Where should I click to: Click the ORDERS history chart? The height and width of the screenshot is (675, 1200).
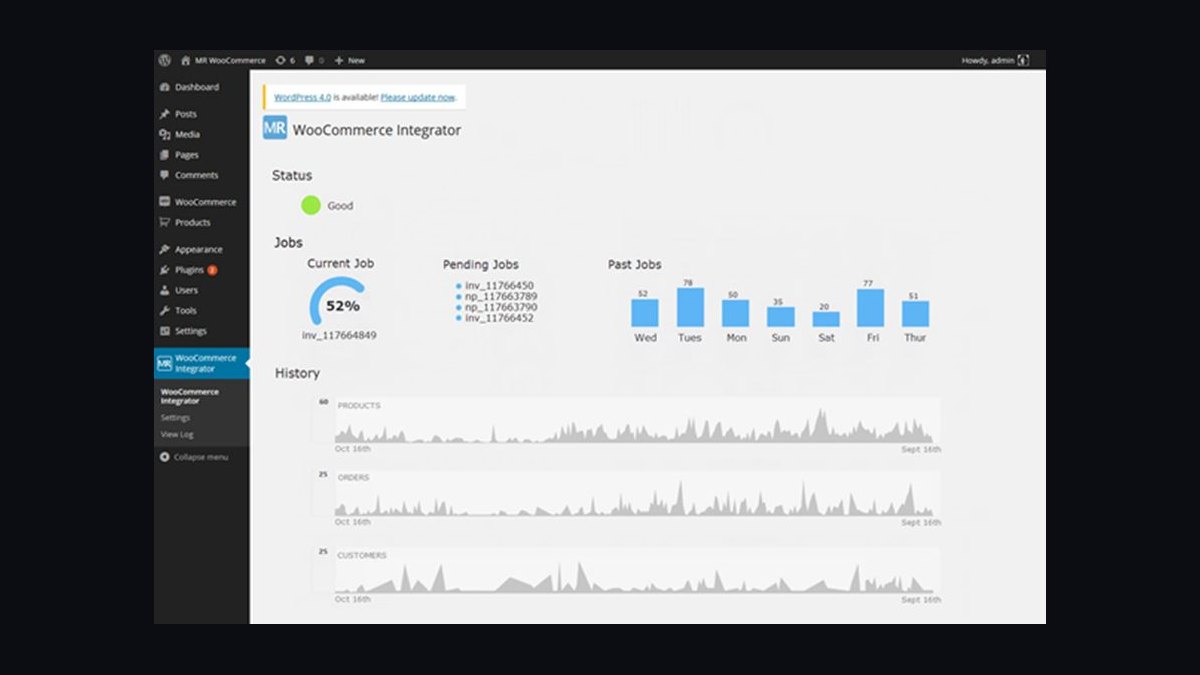tap(636, 493)
